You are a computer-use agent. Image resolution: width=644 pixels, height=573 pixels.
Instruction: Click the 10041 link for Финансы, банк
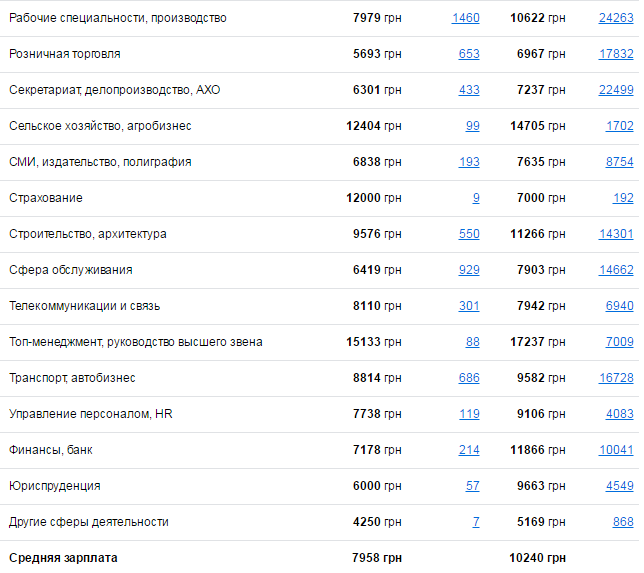tap(615, 450)
